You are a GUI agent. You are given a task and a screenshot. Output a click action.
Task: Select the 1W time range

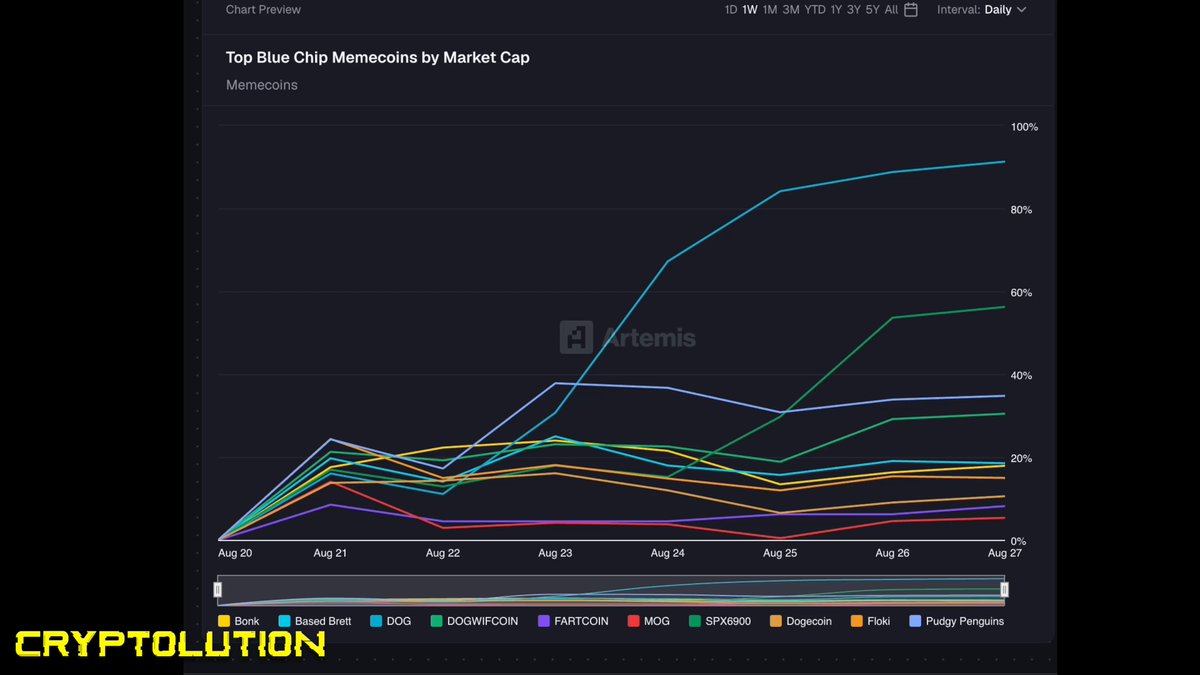(749, 10)
